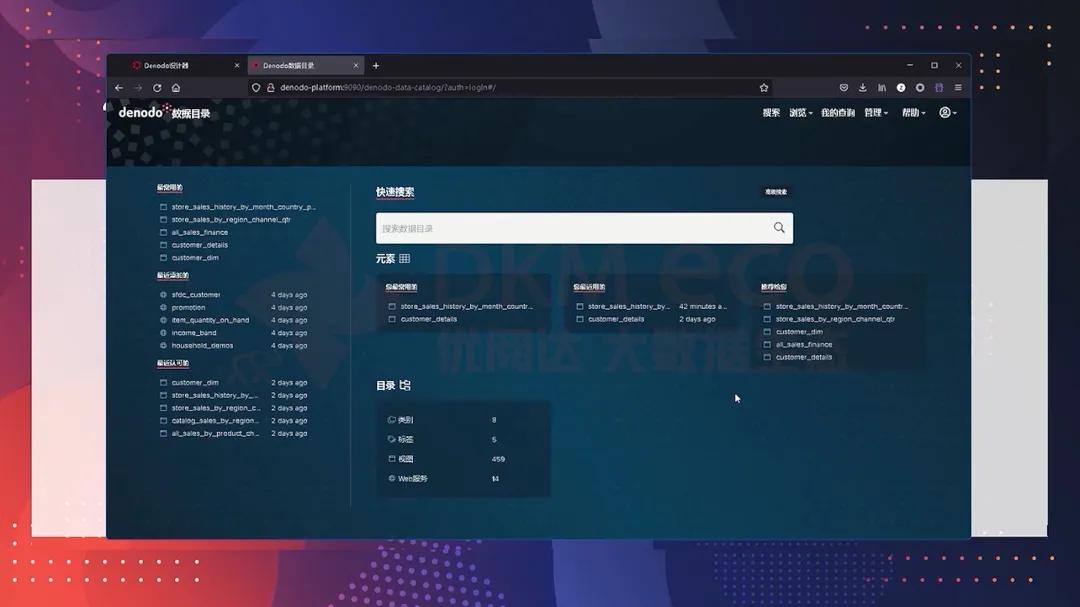
Task: Open the Firefox downloads icon
Action: 863,88
